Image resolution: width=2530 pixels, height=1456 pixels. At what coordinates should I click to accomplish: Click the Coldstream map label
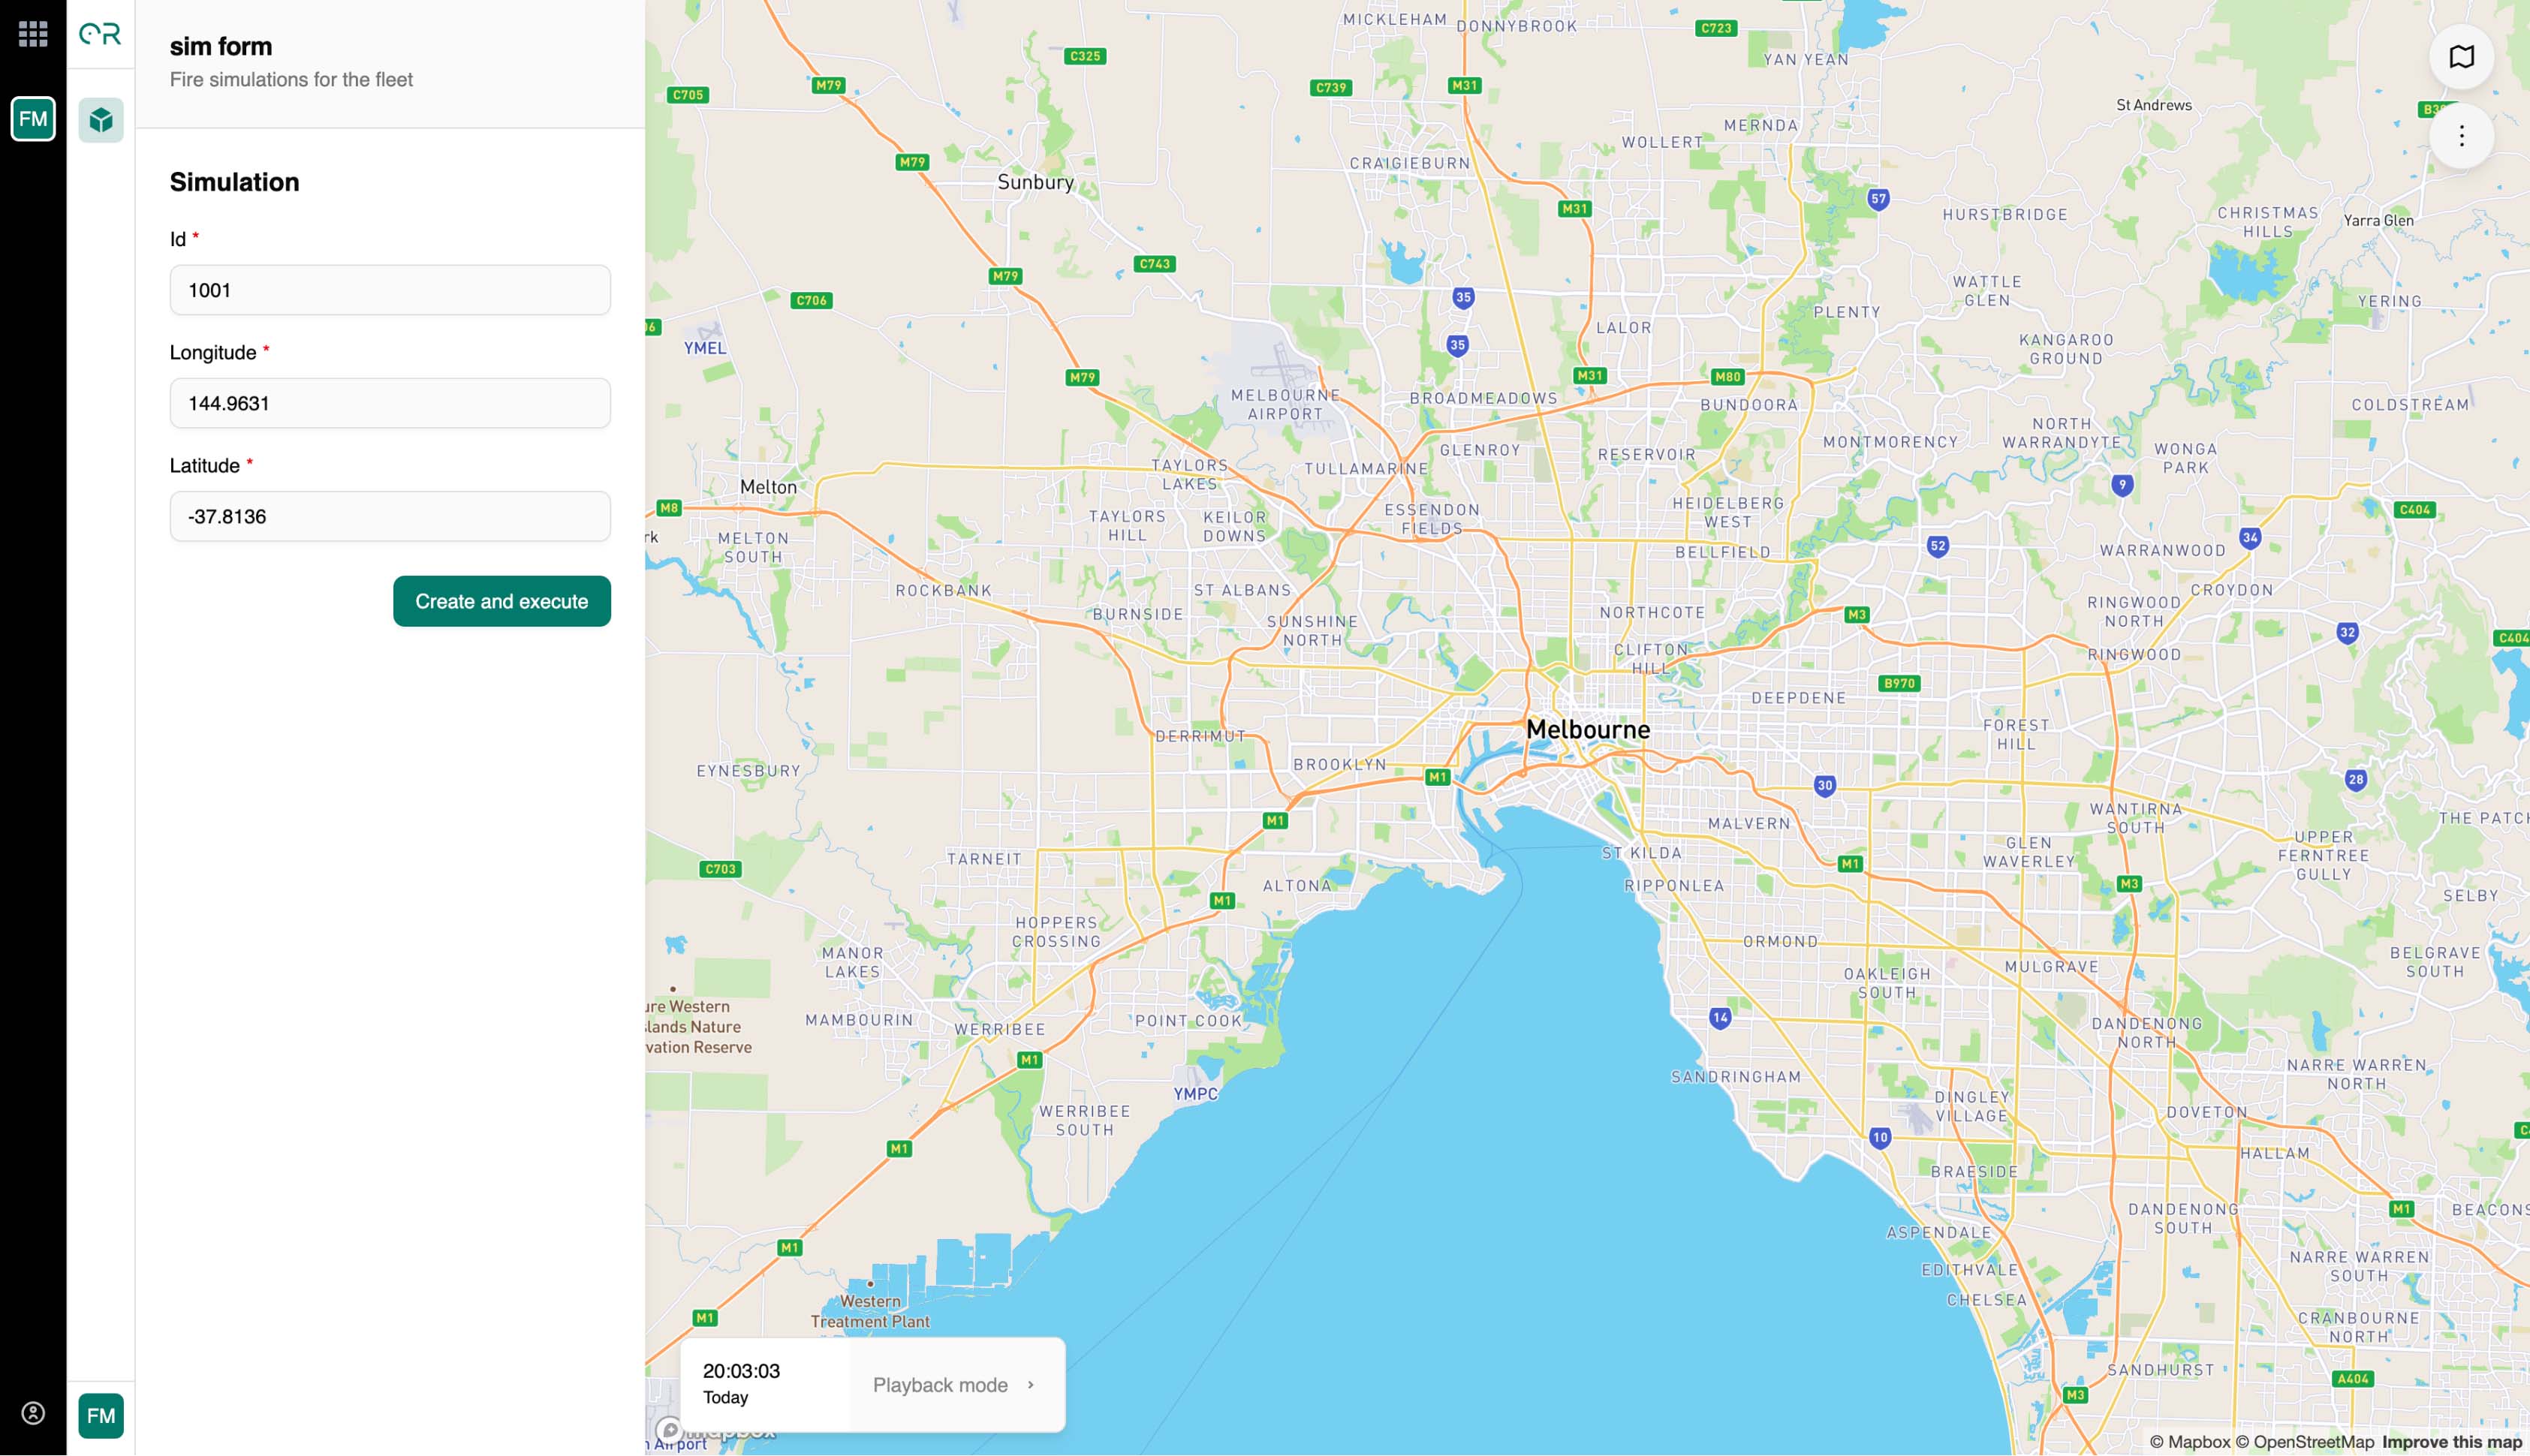pyautogui.click(x=2410, y=405)
